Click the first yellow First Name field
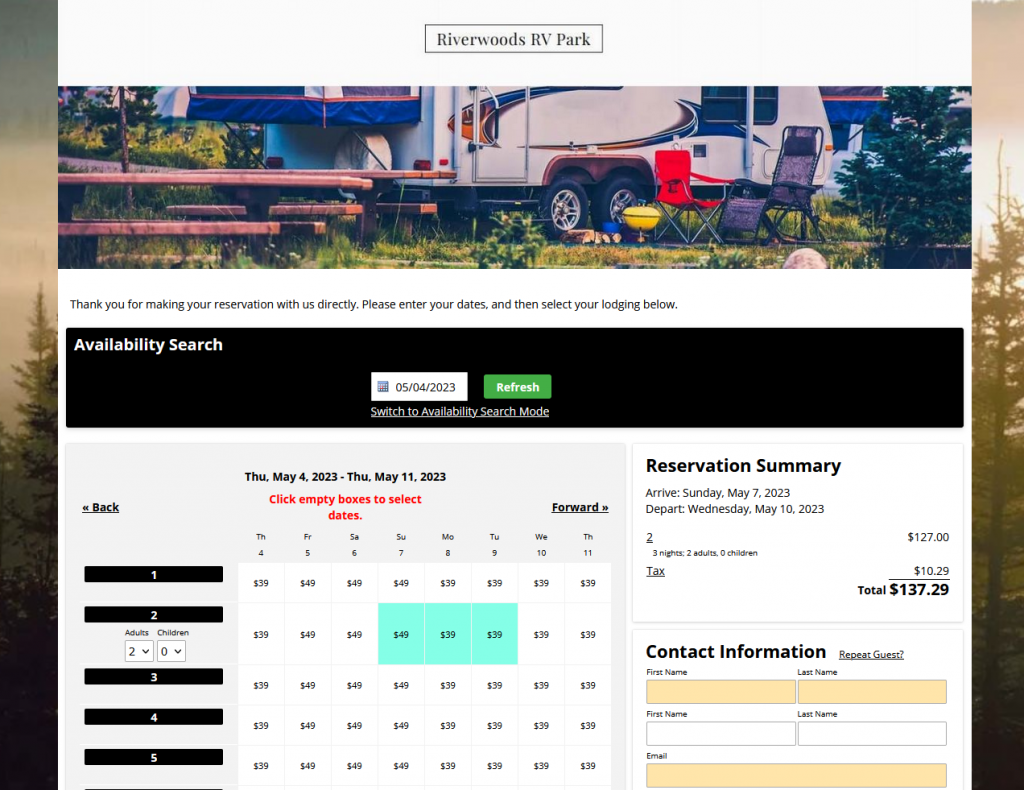The width and height of the screenshot is (1024, 790). point(720,691)
